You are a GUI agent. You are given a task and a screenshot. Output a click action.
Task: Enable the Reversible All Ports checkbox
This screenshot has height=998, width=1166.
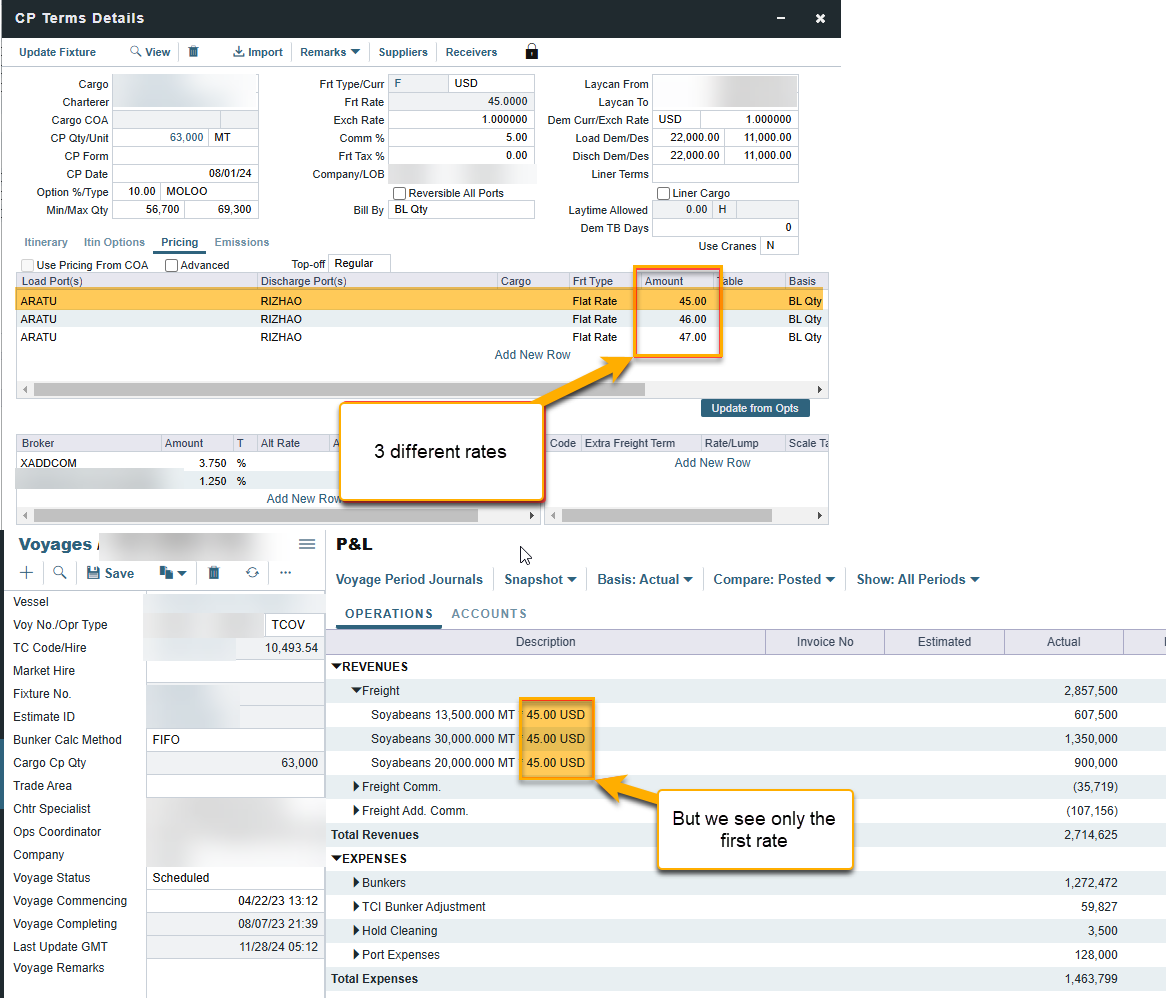click(x=400, y=193)
